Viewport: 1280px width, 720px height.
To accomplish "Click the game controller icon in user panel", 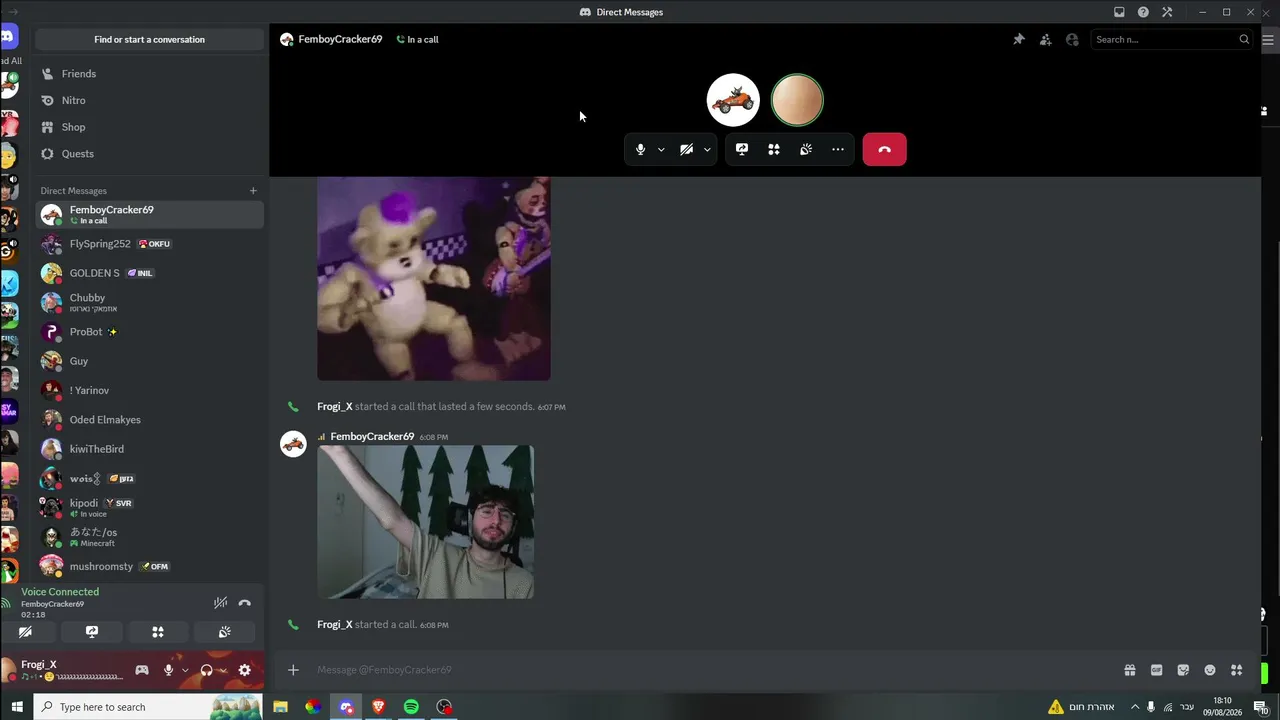I will click(x=142, y=670).
